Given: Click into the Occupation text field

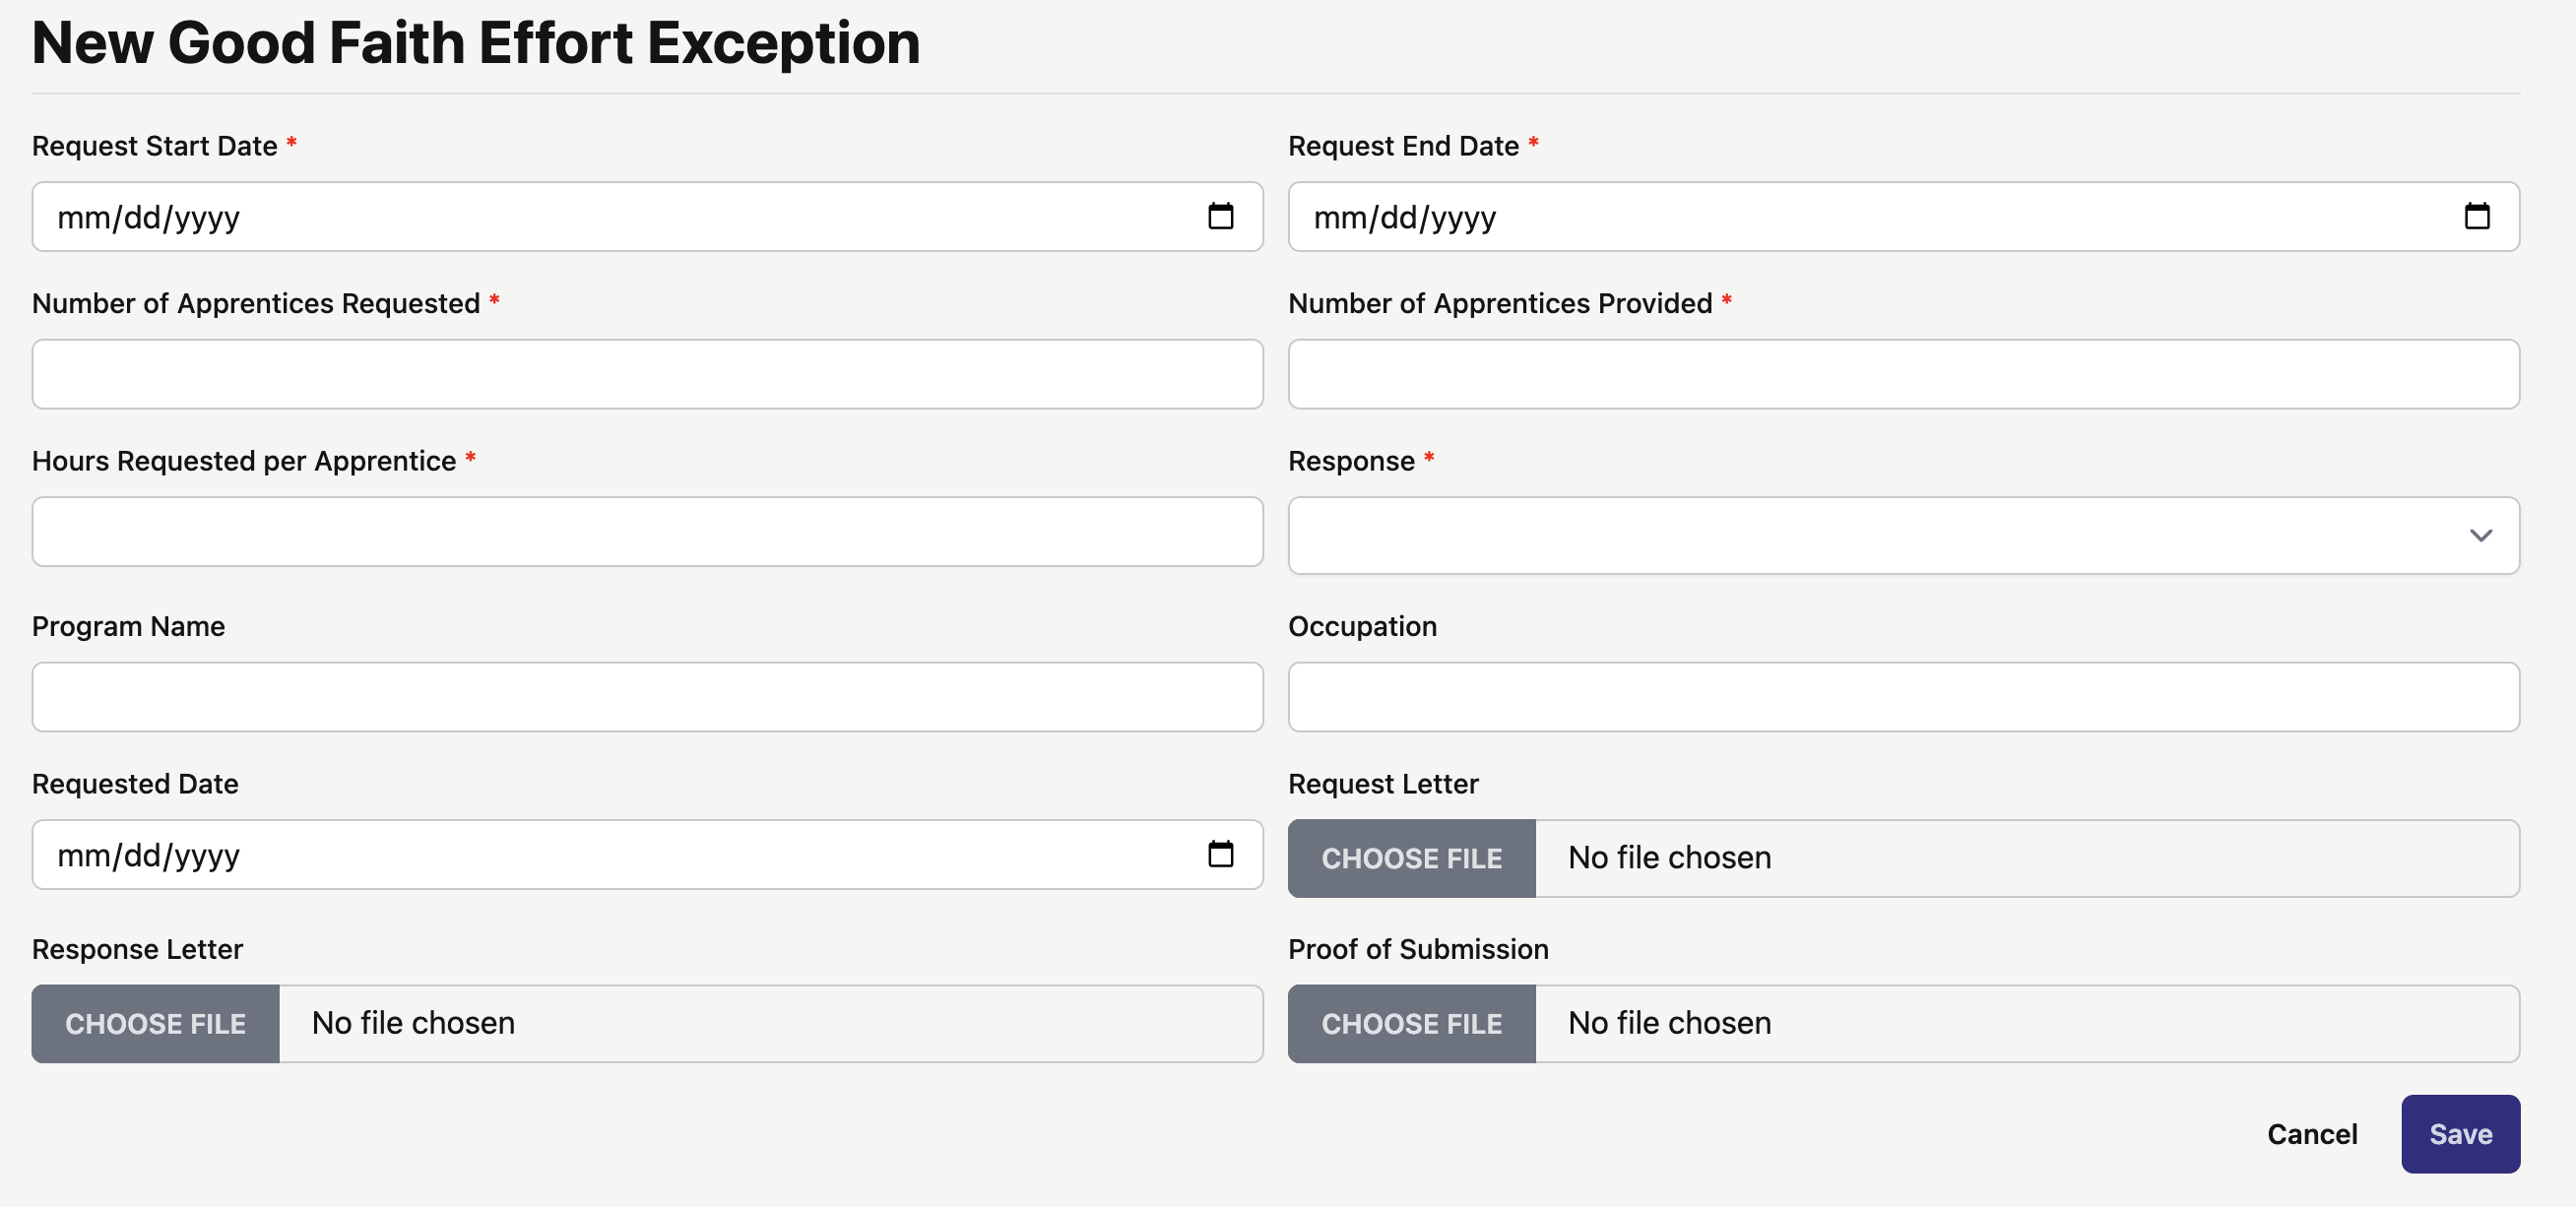Looking at the screenshot, I should point(1903,696).
